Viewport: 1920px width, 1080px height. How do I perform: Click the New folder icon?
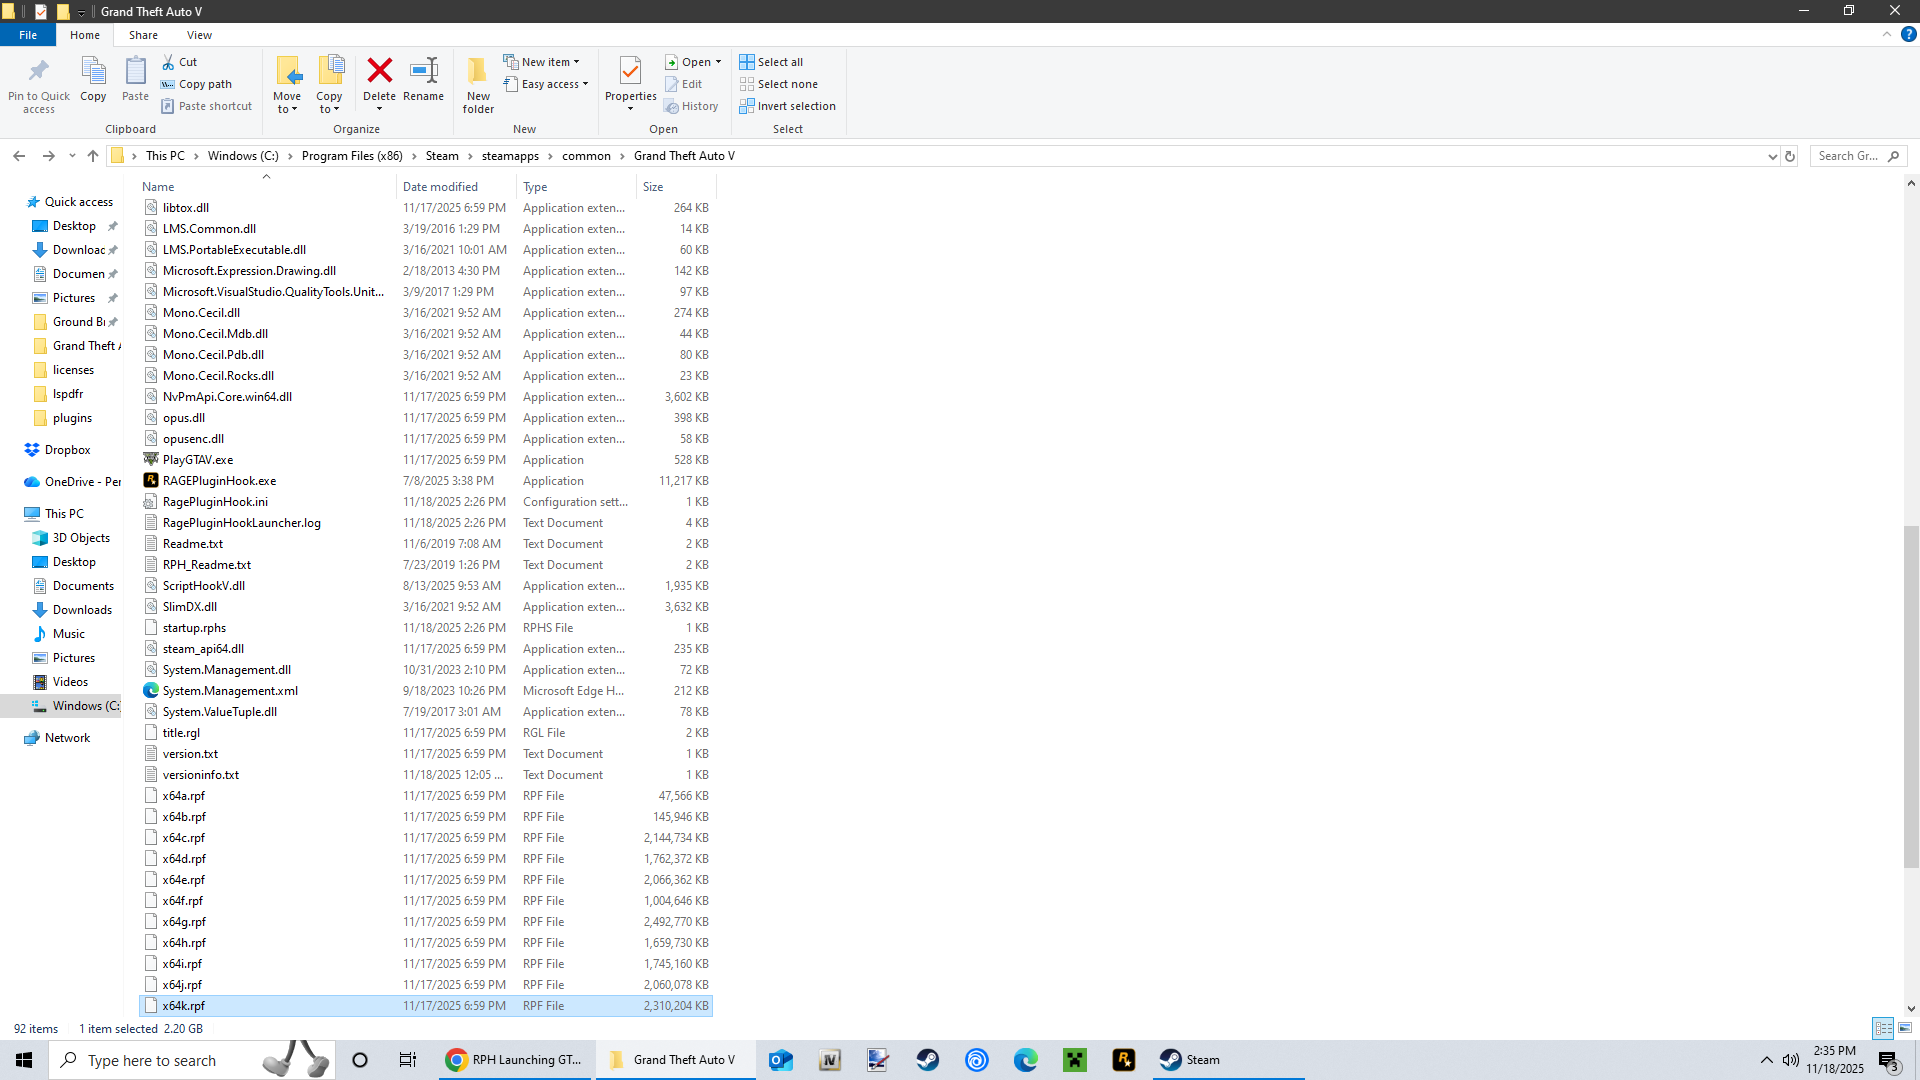[x=478, y=71]
